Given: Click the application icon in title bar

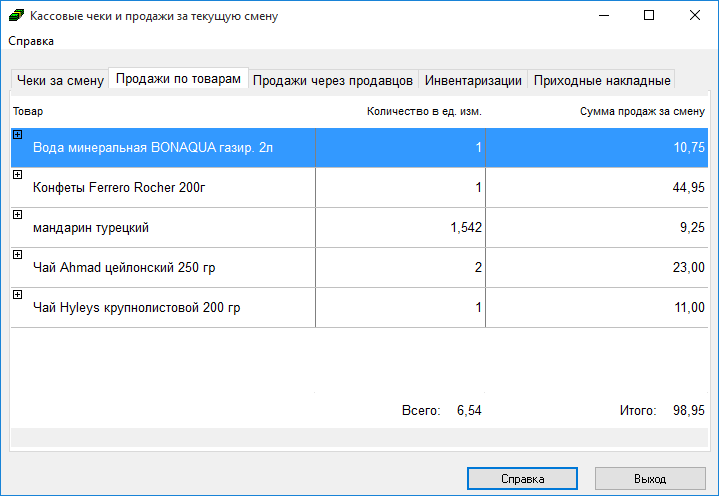Looking at the screenshot, I should [x=16, y=16].
